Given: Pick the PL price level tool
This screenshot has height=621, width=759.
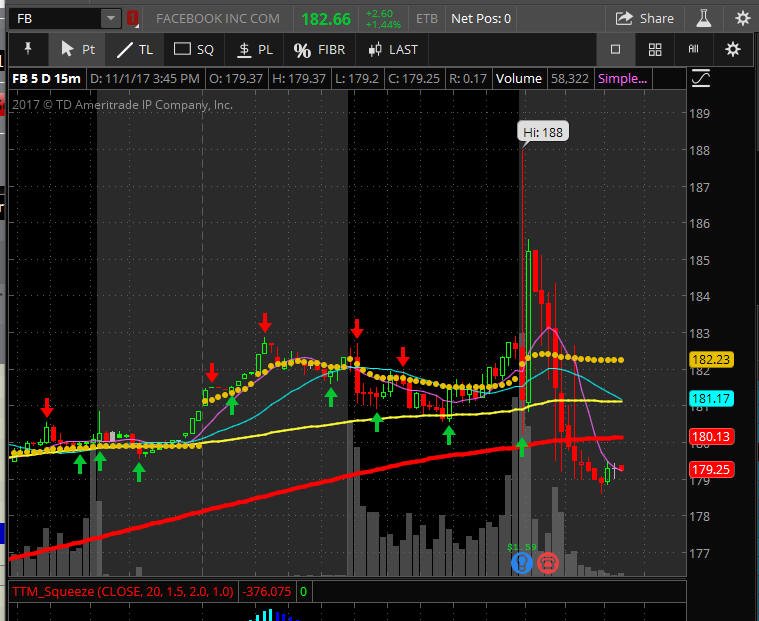Looking at the screenshot, I should [x=255, y=49].
